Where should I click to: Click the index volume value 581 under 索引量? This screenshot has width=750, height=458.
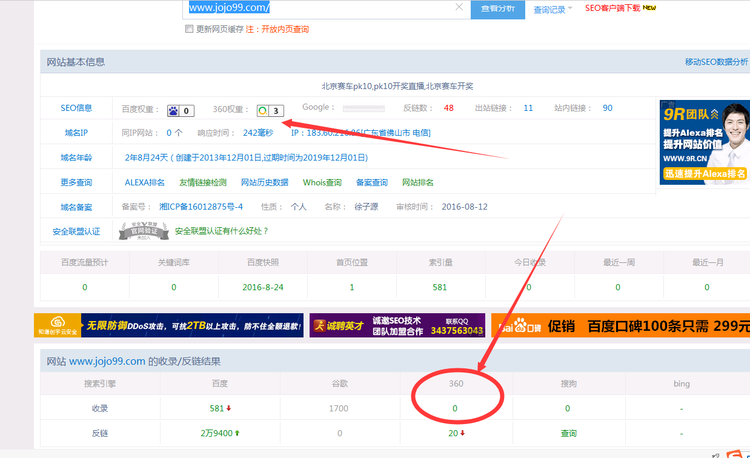[x=440, y=287]
